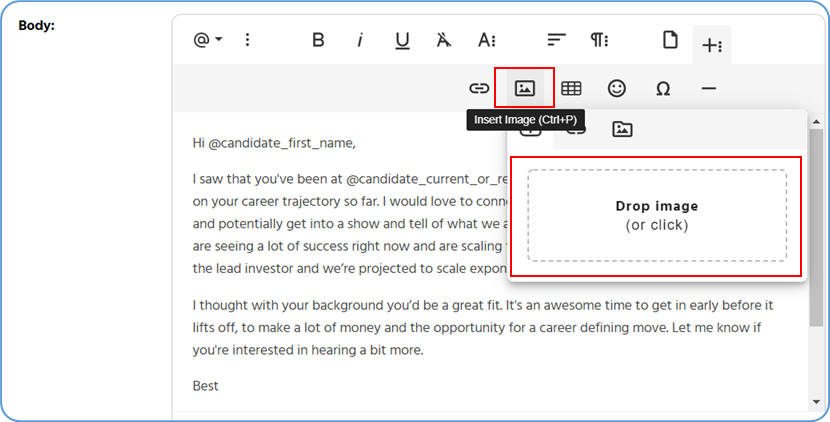Switch to the image file browser tab
830x422 pixels.
point(622,129)
